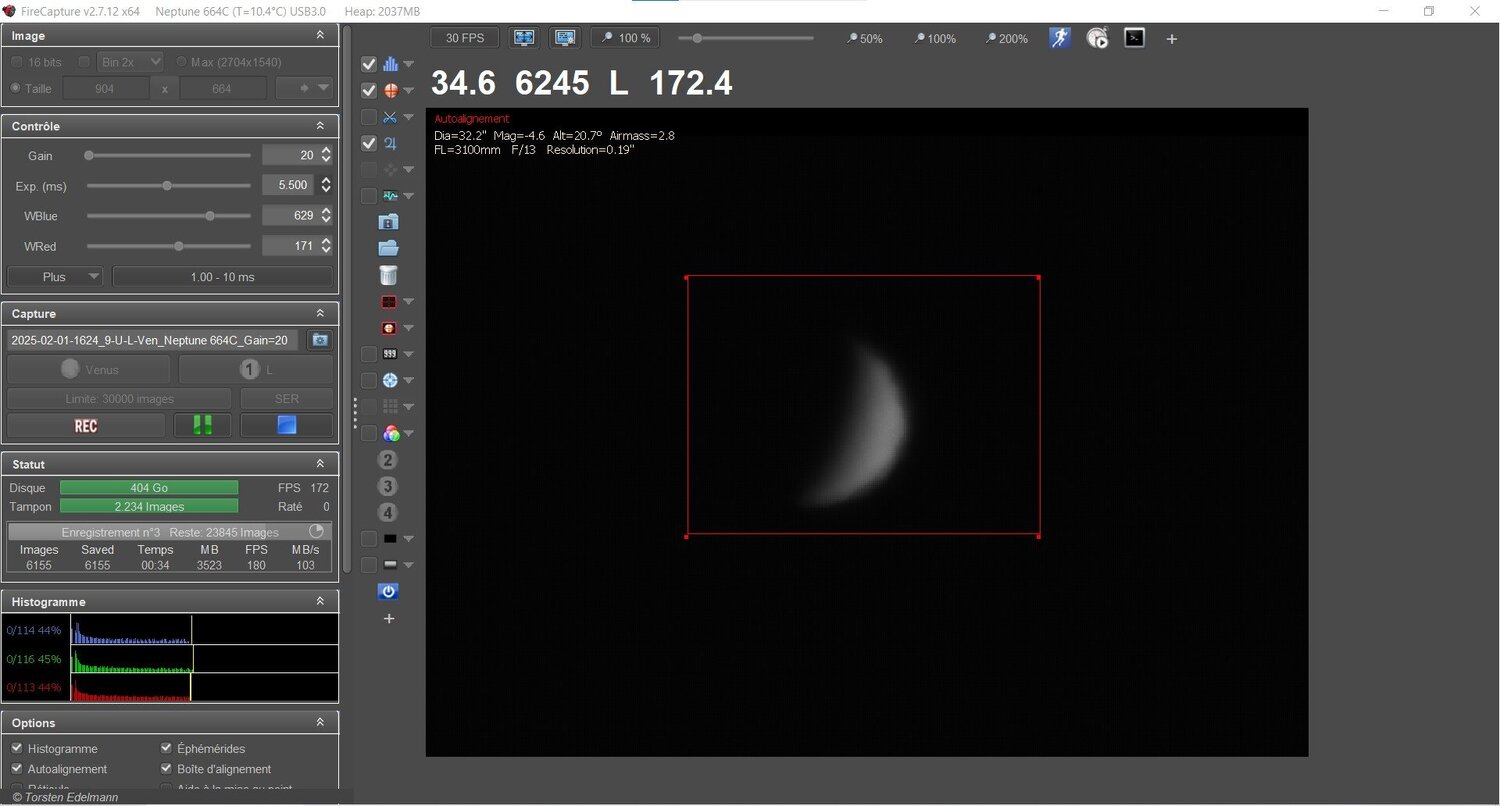The width and height of the screenshot is (1500, 806).
Task: Toggle the Éphémérides option checkbox
Action: pos(167,748)
